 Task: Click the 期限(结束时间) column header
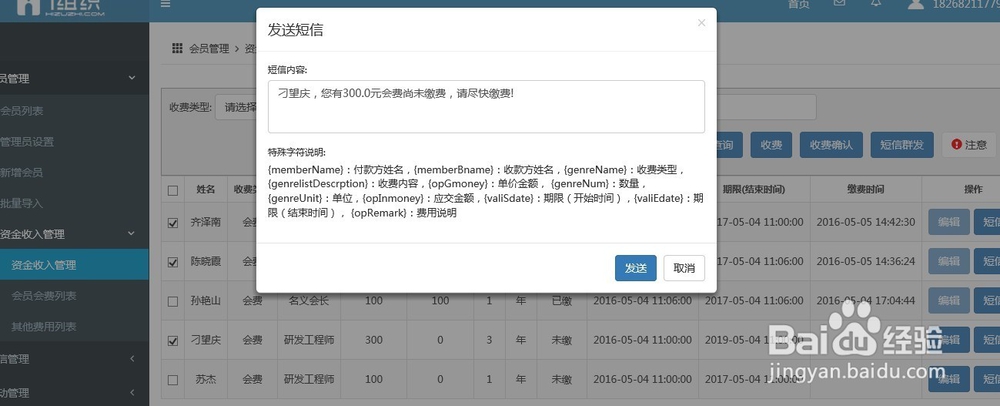[754, 189]
